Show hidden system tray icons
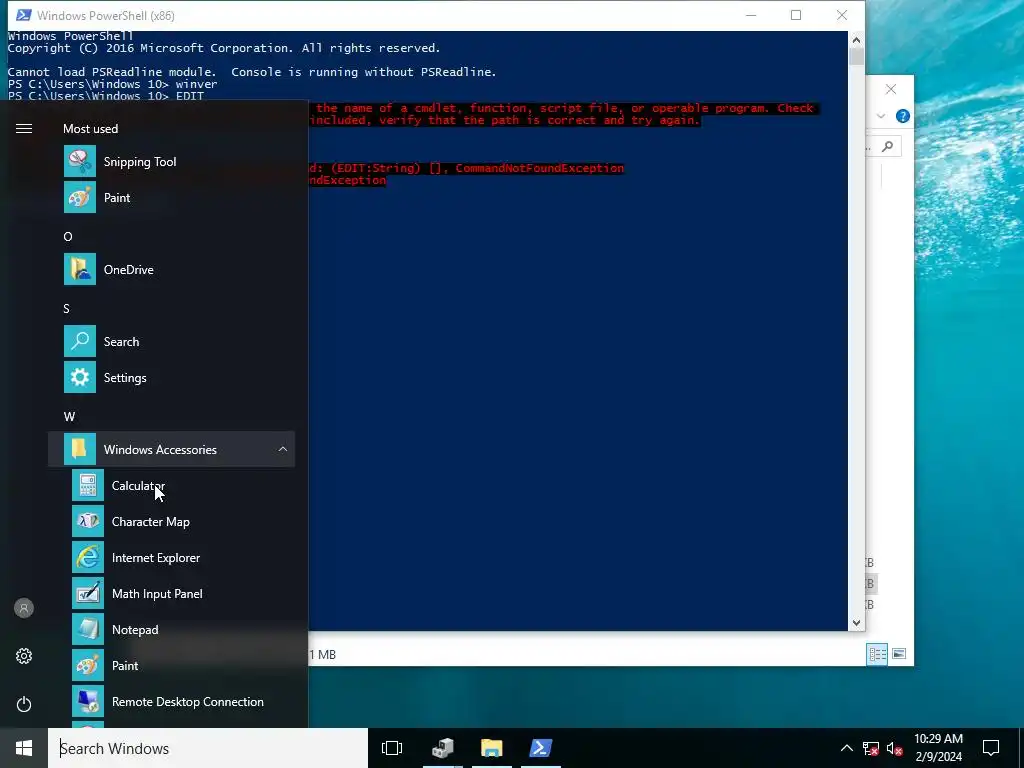 (x=846, y=748)
